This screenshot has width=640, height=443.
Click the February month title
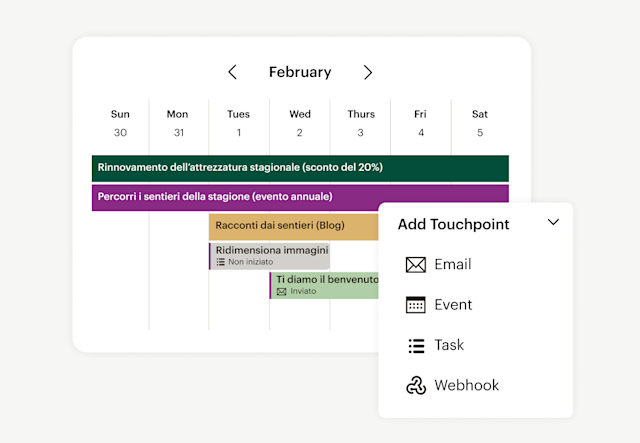(x=300, y=72)
